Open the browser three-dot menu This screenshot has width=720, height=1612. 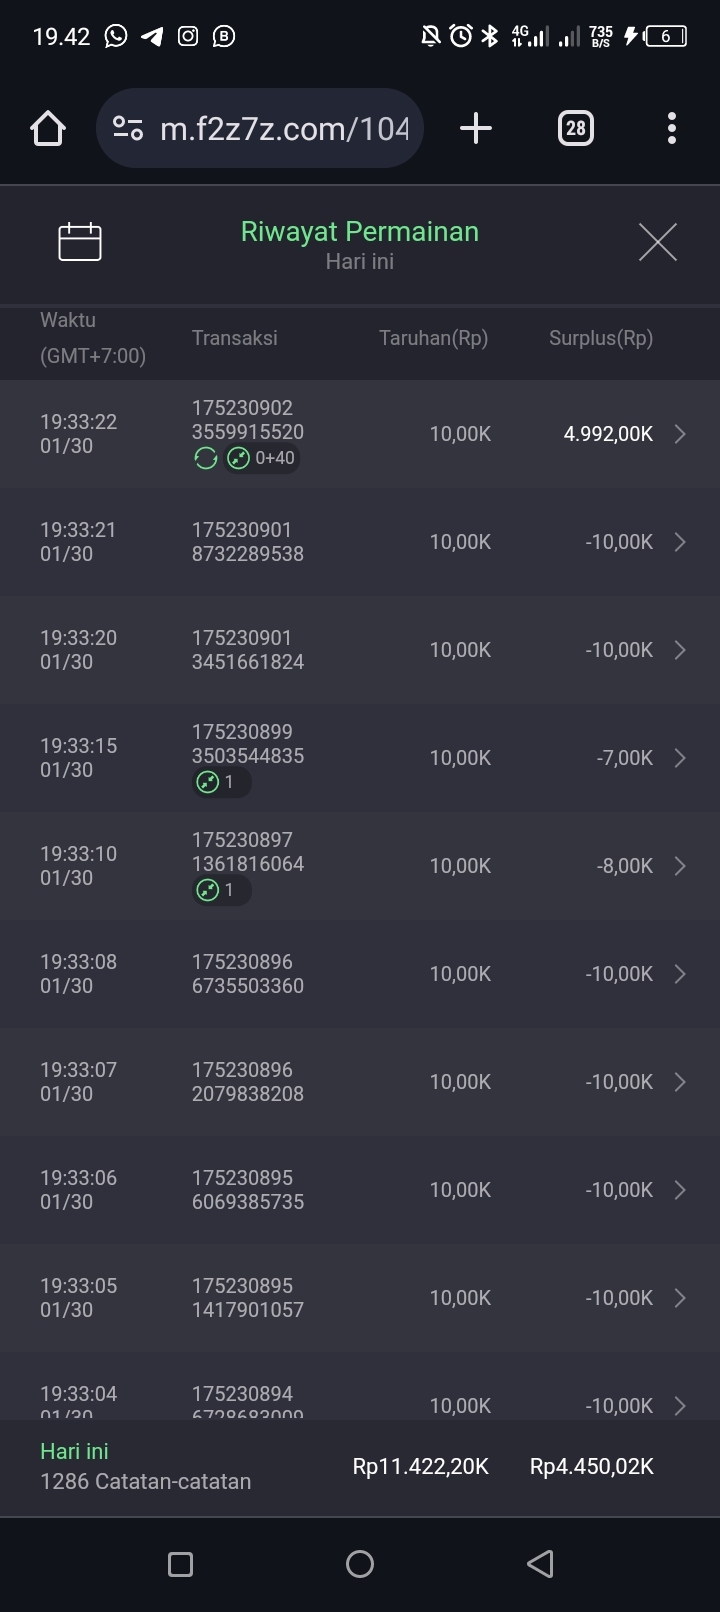[x=671, y=128]
